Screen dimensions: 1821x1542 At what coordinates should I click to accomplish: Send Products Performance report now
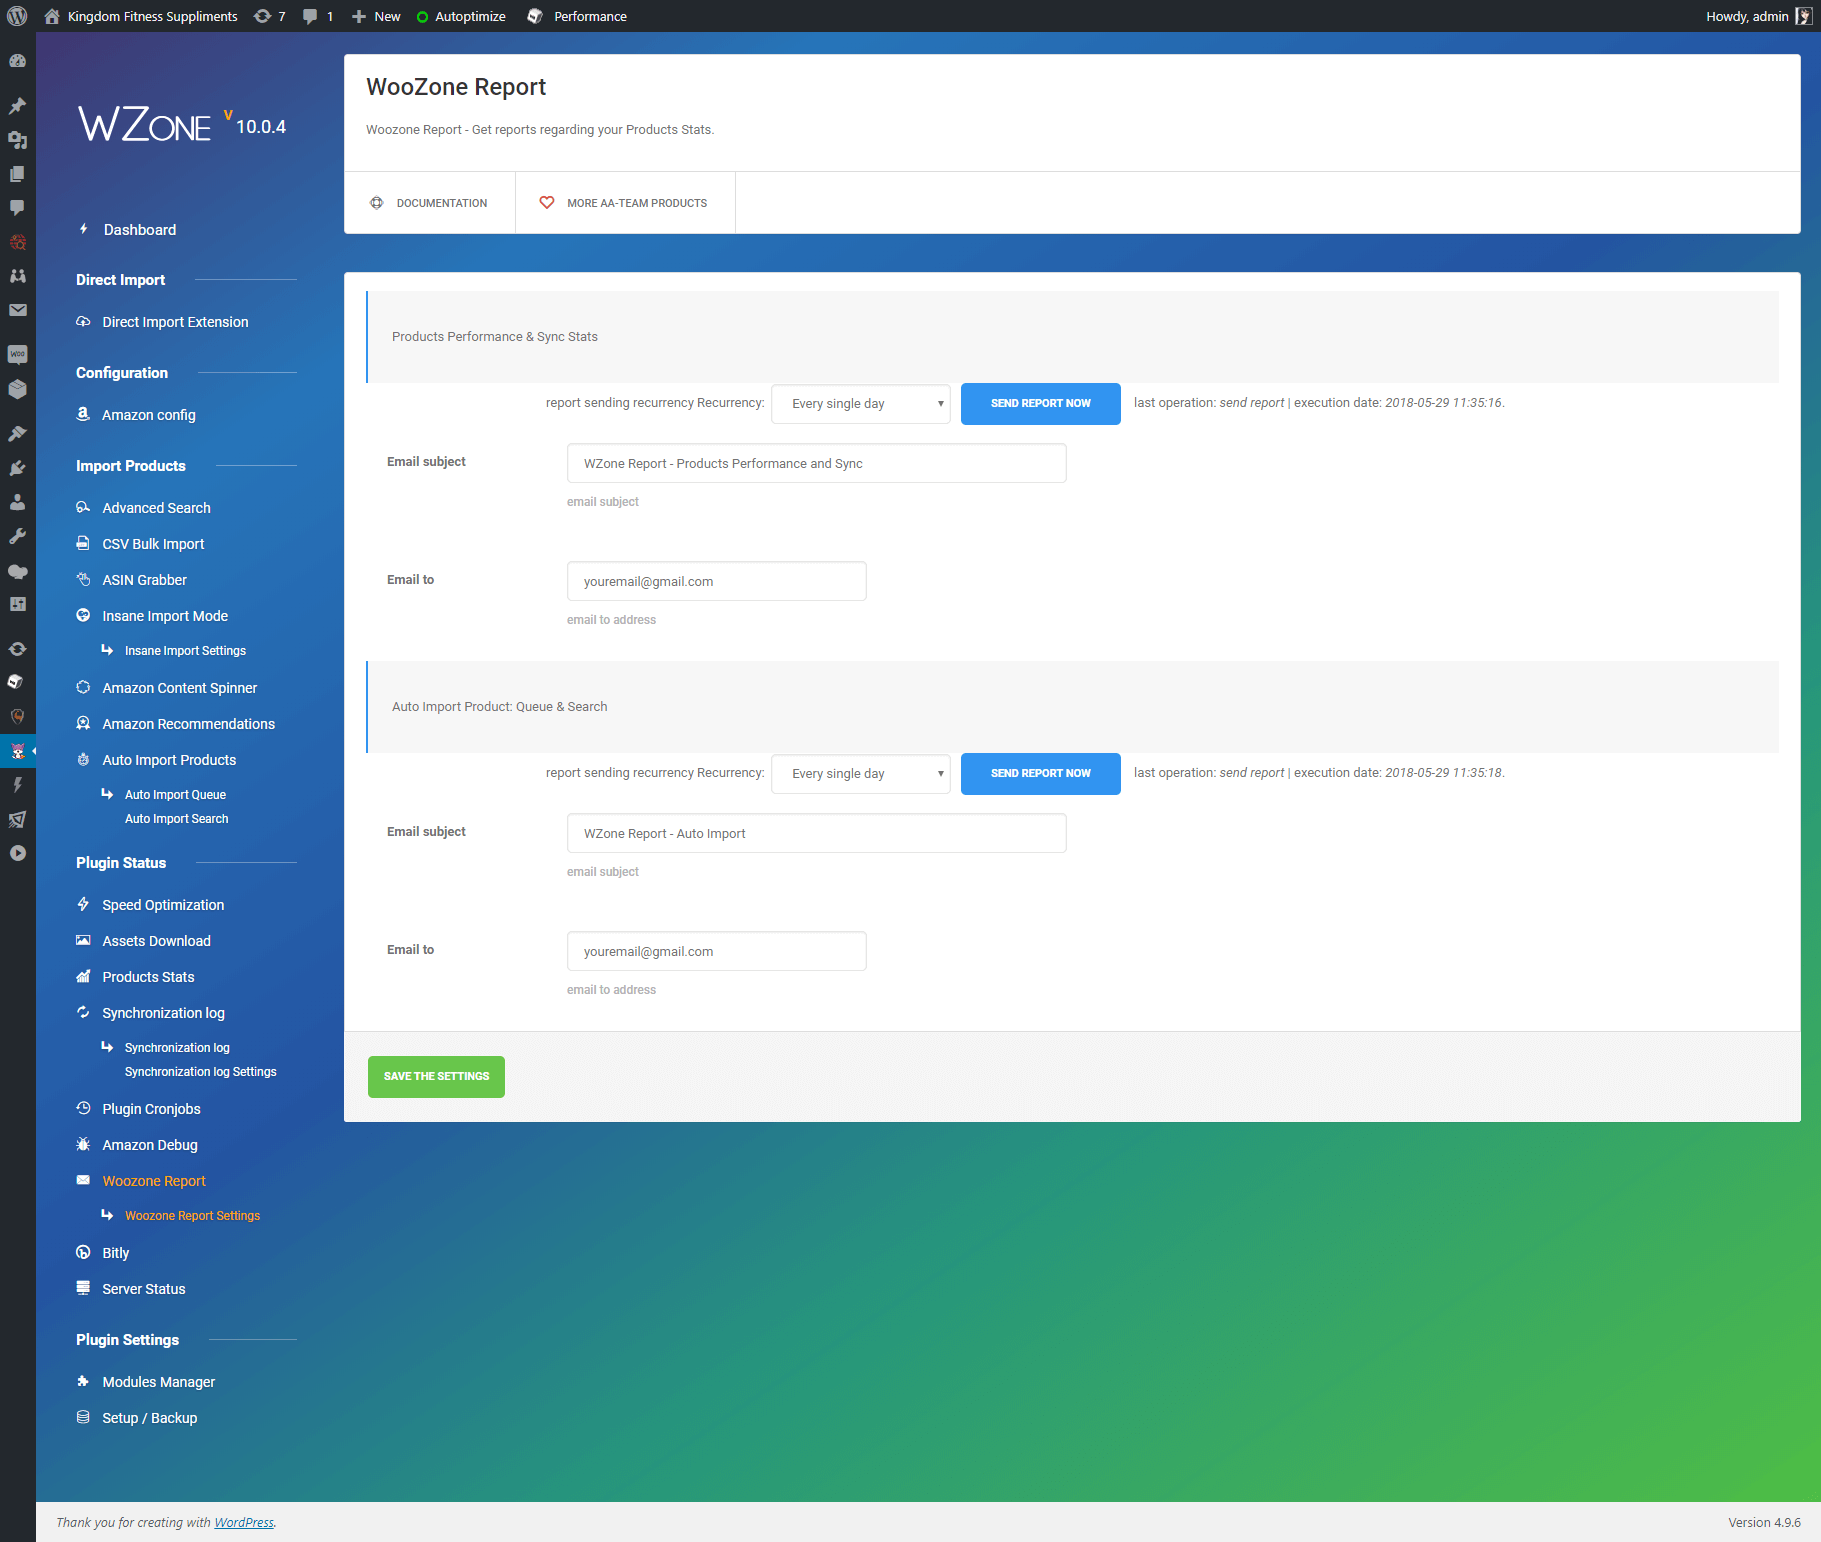pos(1041,404)
